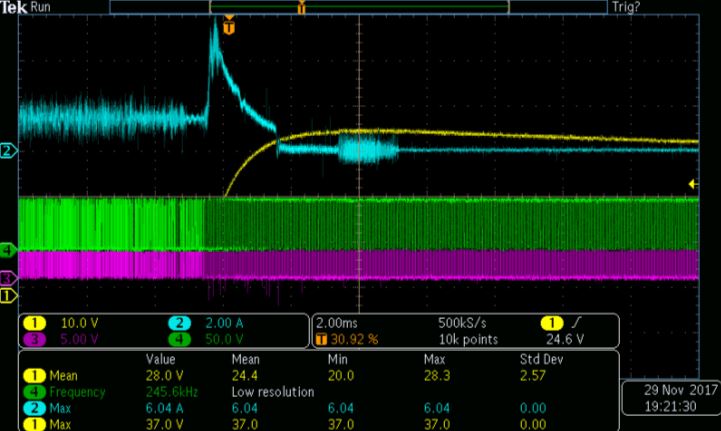Click the green channel 4 badge beside 50.0 V
The image size is (721, 431).
pos(179,339)
